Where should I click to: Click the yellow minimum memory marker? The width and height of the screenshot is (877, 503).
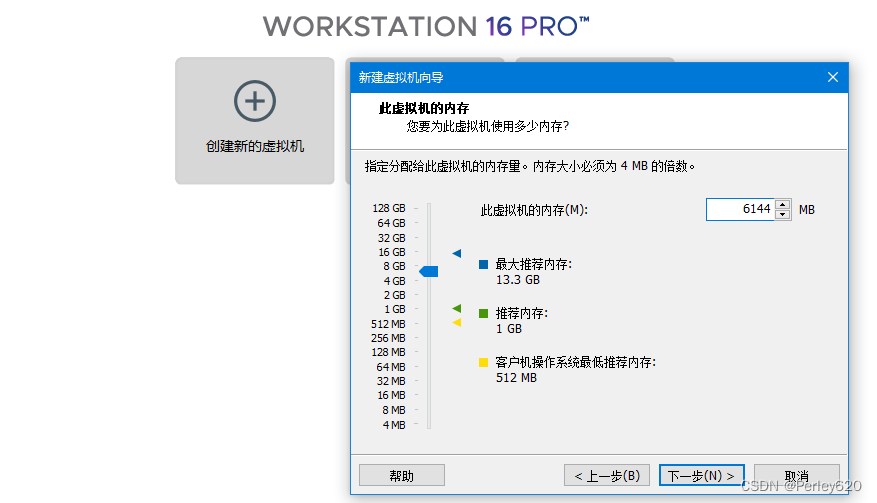(457, 322)
